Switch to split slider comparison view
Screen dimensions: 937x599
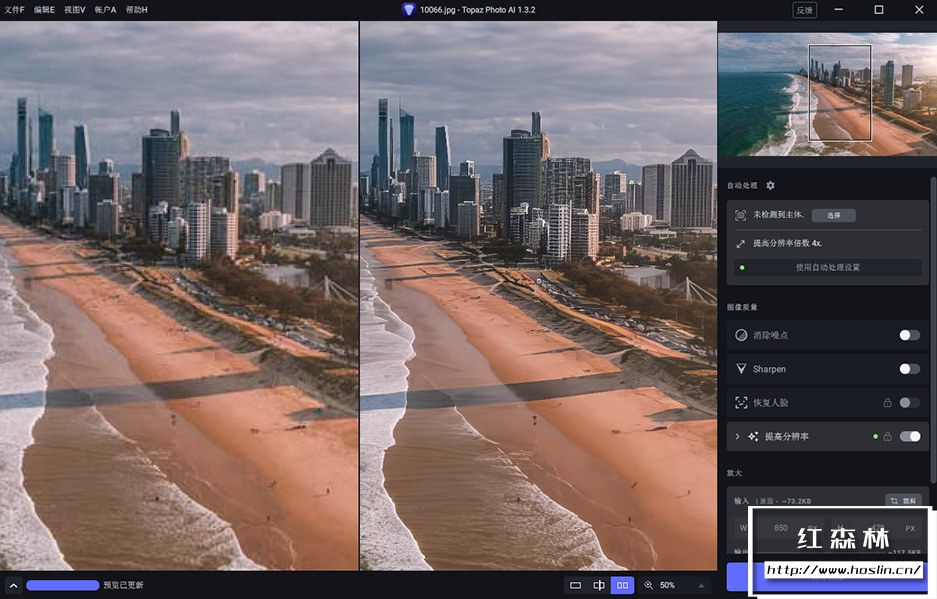coord(598,585)
